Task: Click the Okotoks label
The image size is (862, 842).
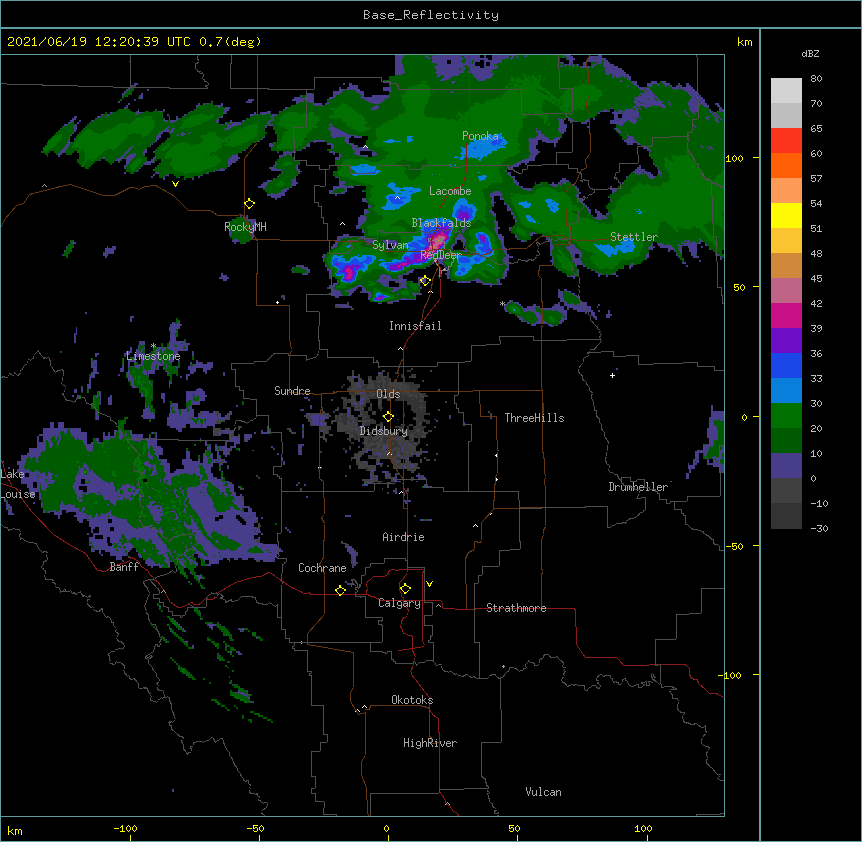Action: 412,700
